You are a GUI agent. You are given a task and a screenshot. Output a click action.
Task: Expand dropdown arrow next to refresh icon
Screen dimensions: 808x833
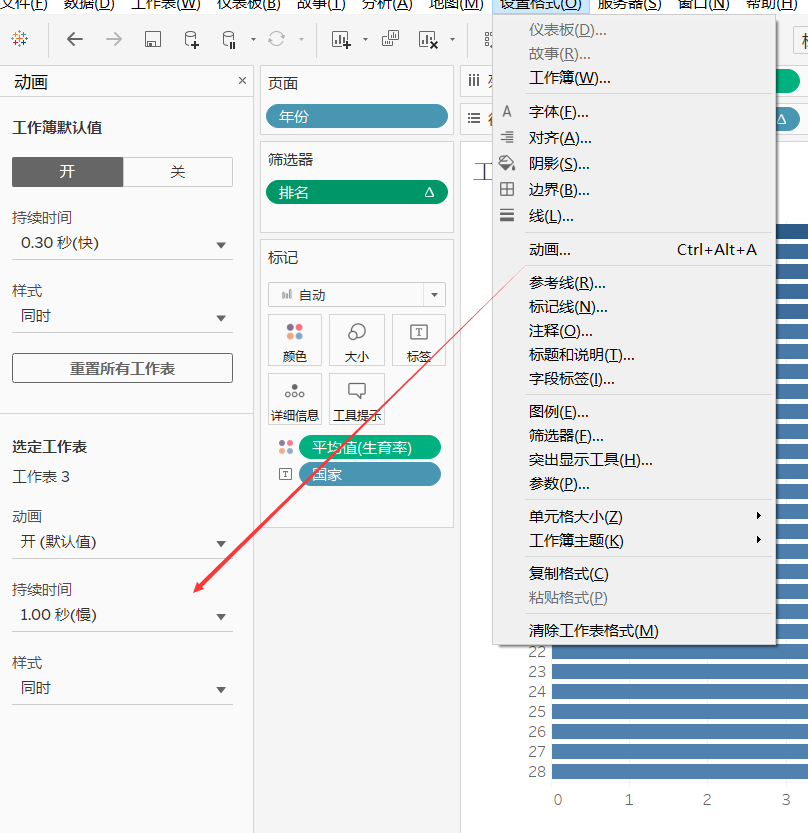point(301,39)
